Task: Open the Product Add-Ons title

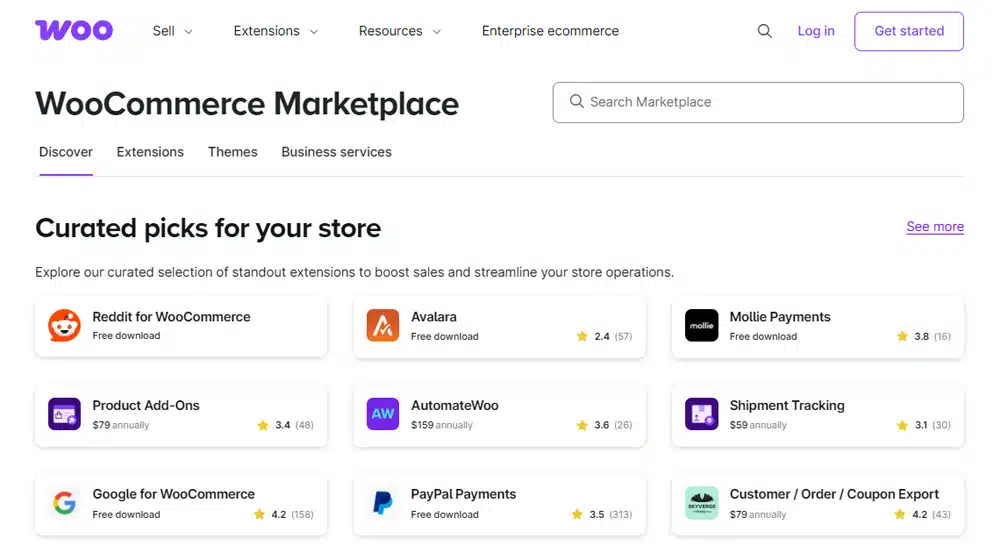Action: pos(146,405)
